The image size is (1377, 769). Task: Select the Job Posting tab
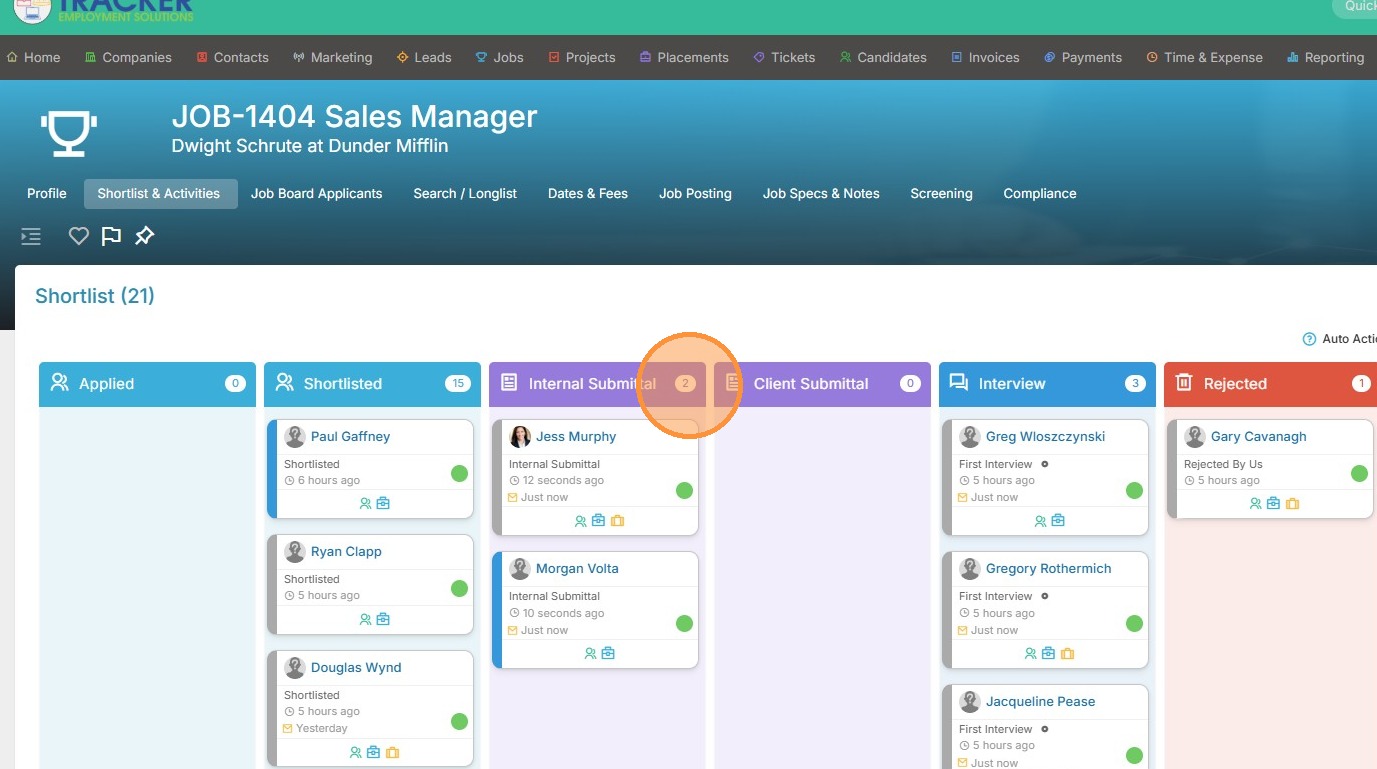695,193
